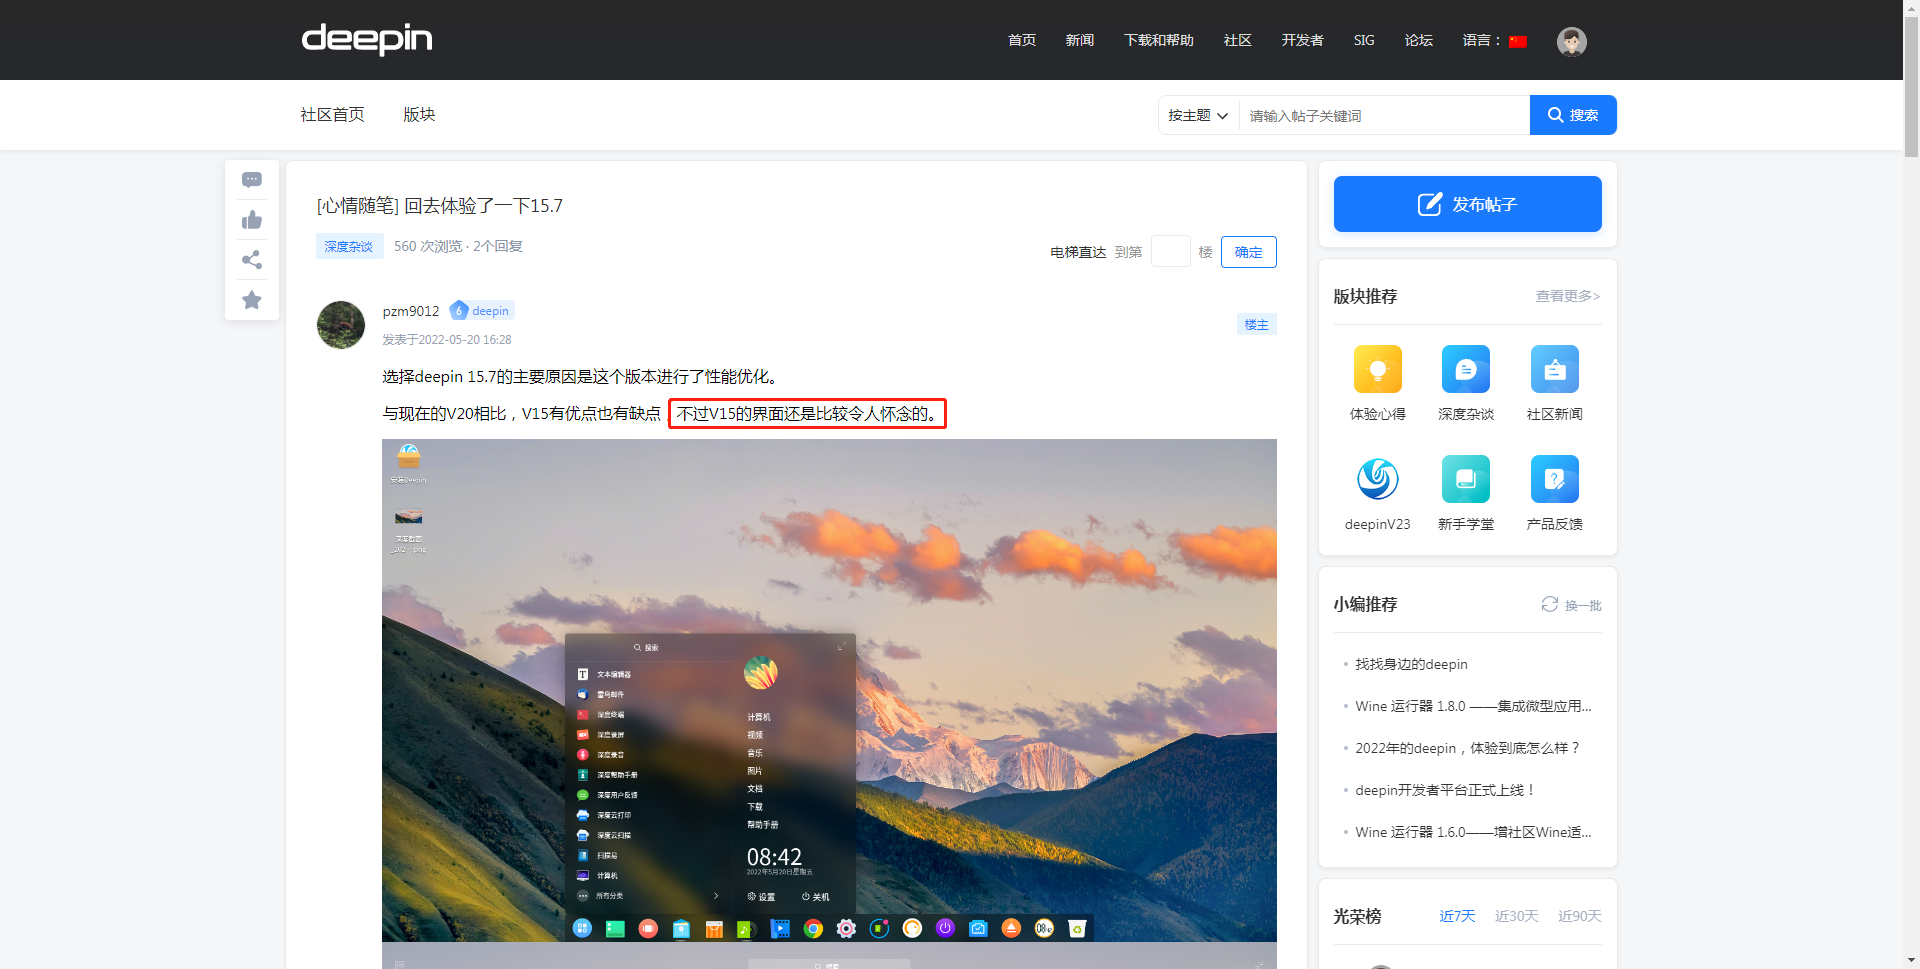Screen dimensions: 1920x969
Task: Click the 560 次浏览 · 2个回复 stats text
Action: (x=458, y=246)
